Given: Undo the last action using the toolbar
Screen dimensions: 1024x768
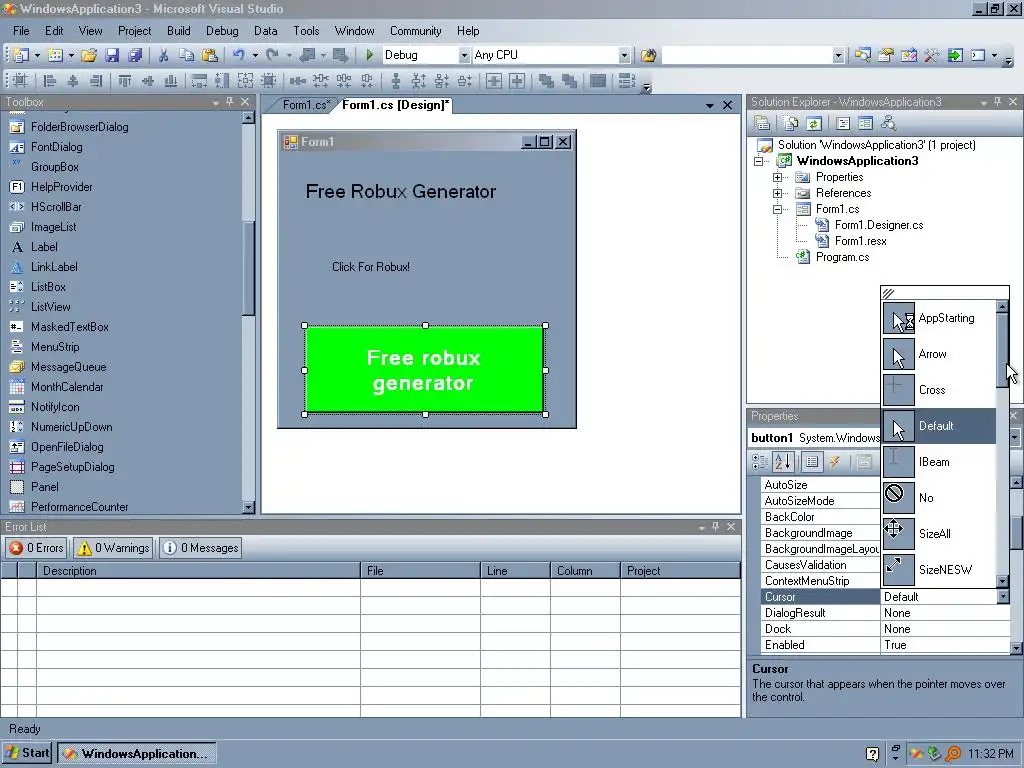Looking at the screenshot, I should [x=238, y=56].
